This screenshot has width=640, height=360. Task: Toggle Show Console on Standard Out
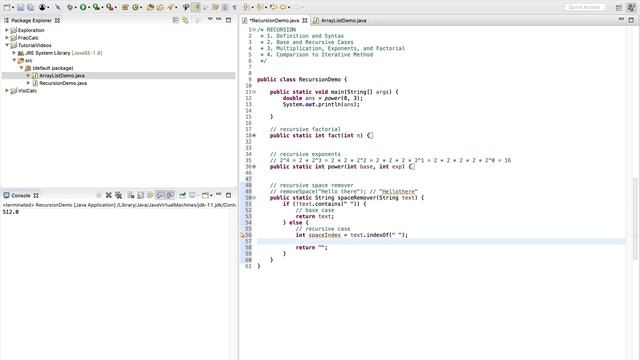tap(160, 195)
